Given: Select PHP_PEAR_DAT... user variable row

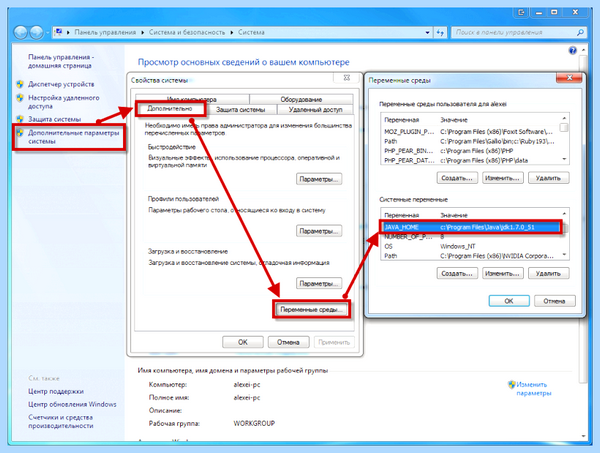Looking at the screenshot, I should [471, 160].
